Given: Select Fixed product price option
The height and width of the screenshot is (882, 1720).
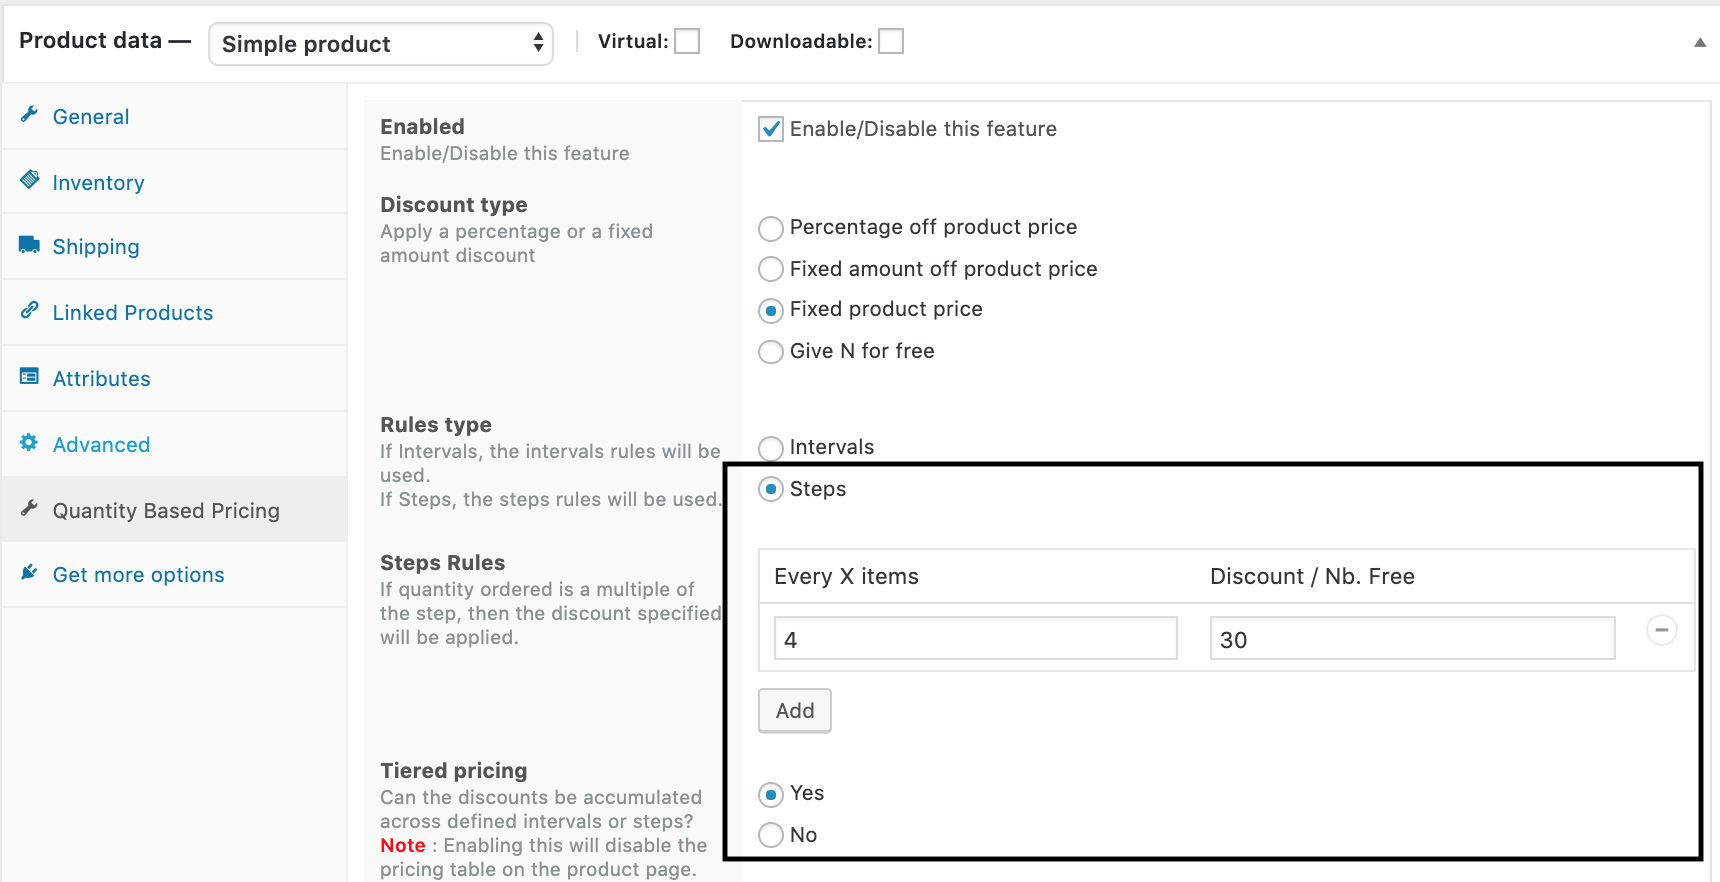Looking at the screenshot, I should [771, 311].
